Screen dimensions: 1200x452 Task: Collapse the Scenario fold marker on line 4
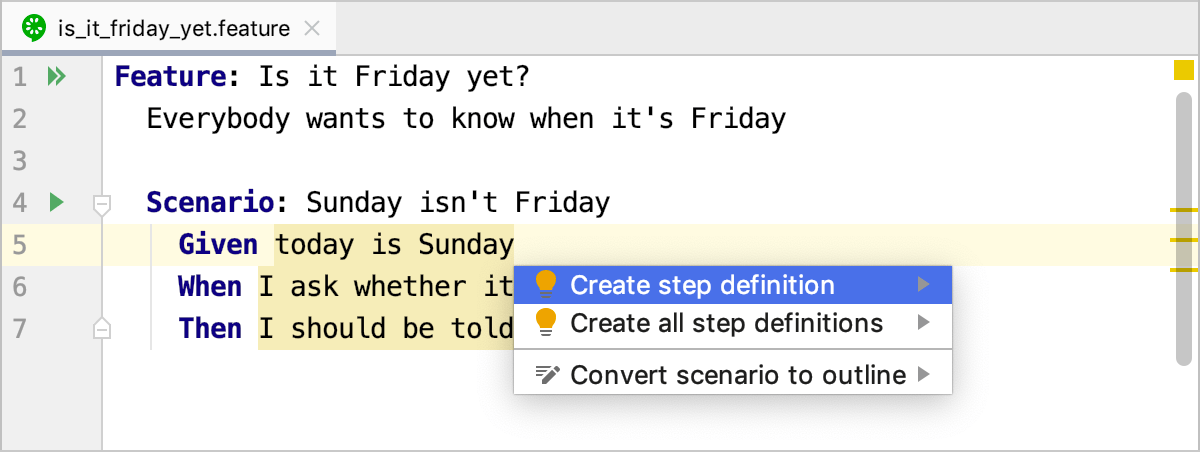point(101,204)
